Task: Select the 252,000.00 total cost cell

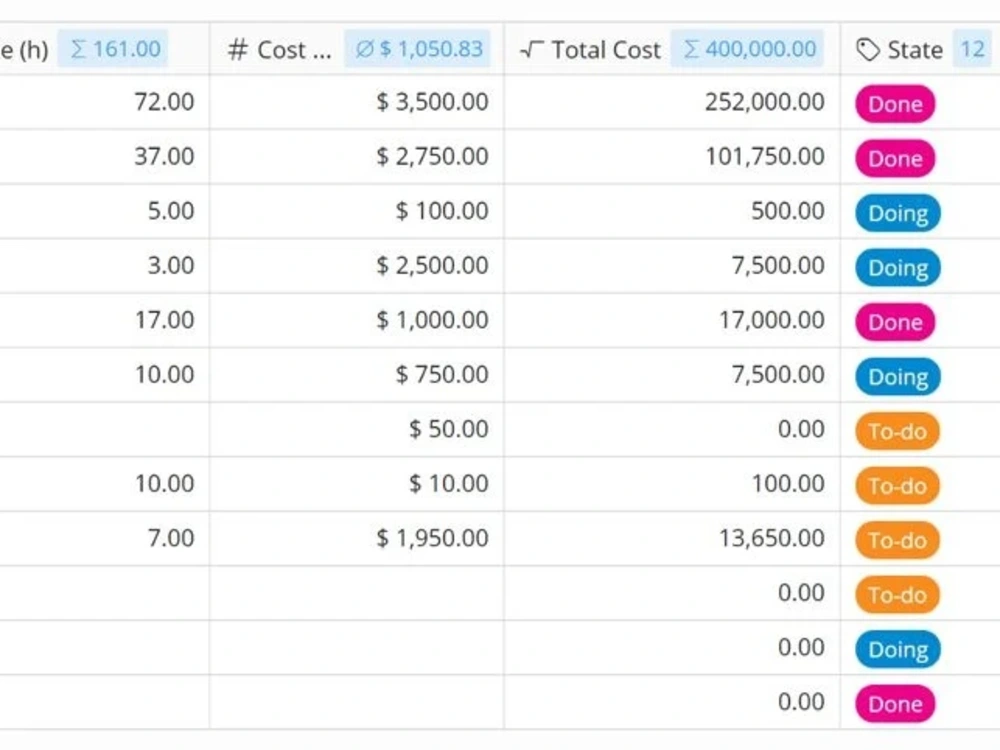Action: pos(672,102)
